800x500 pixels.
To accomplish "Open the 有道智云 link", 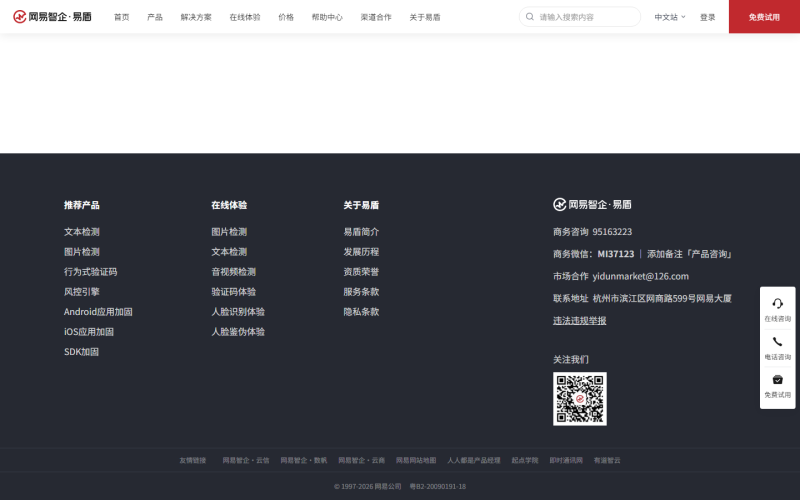I will click(x=607, y=460).
